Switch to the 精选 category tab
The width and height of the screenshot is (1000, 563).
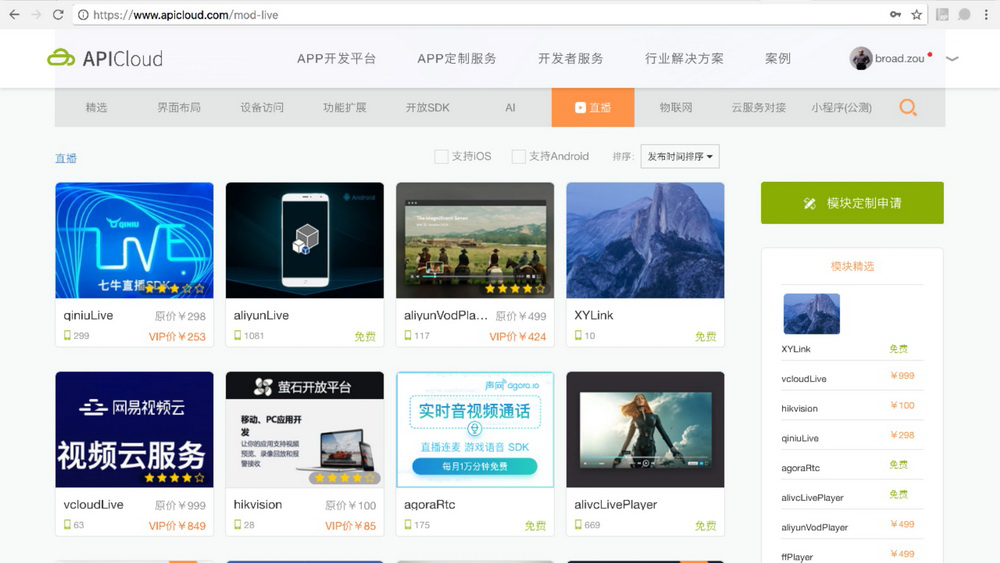(x=96, y=107)
